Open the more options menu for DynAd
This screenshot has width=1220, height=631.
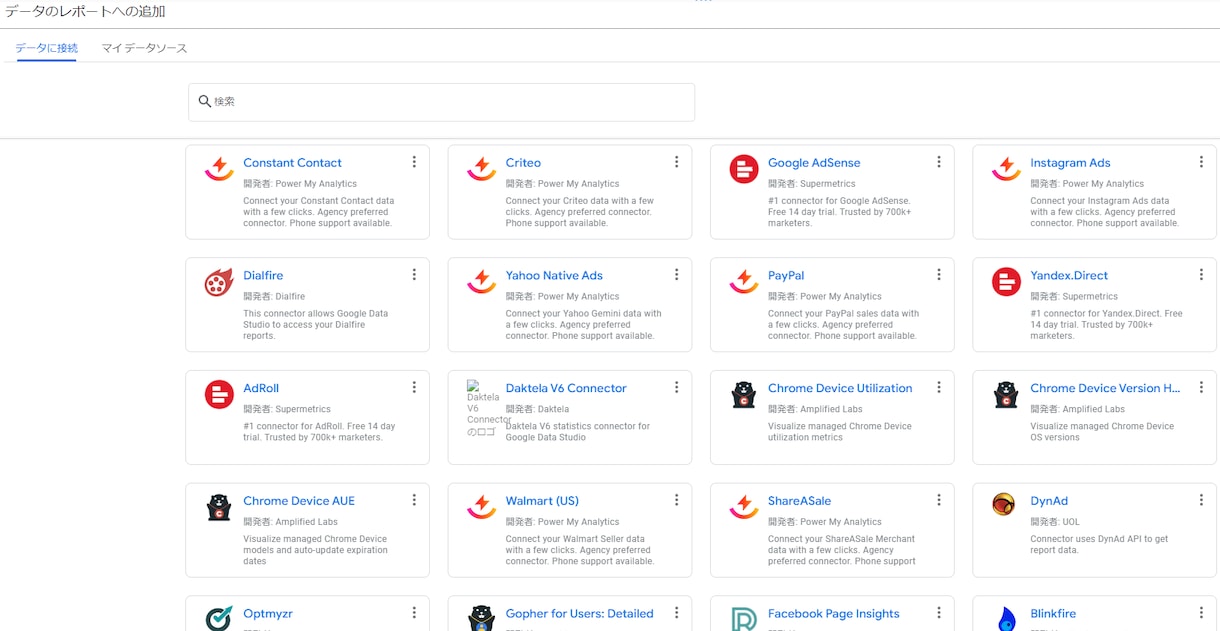[1201, 501]
